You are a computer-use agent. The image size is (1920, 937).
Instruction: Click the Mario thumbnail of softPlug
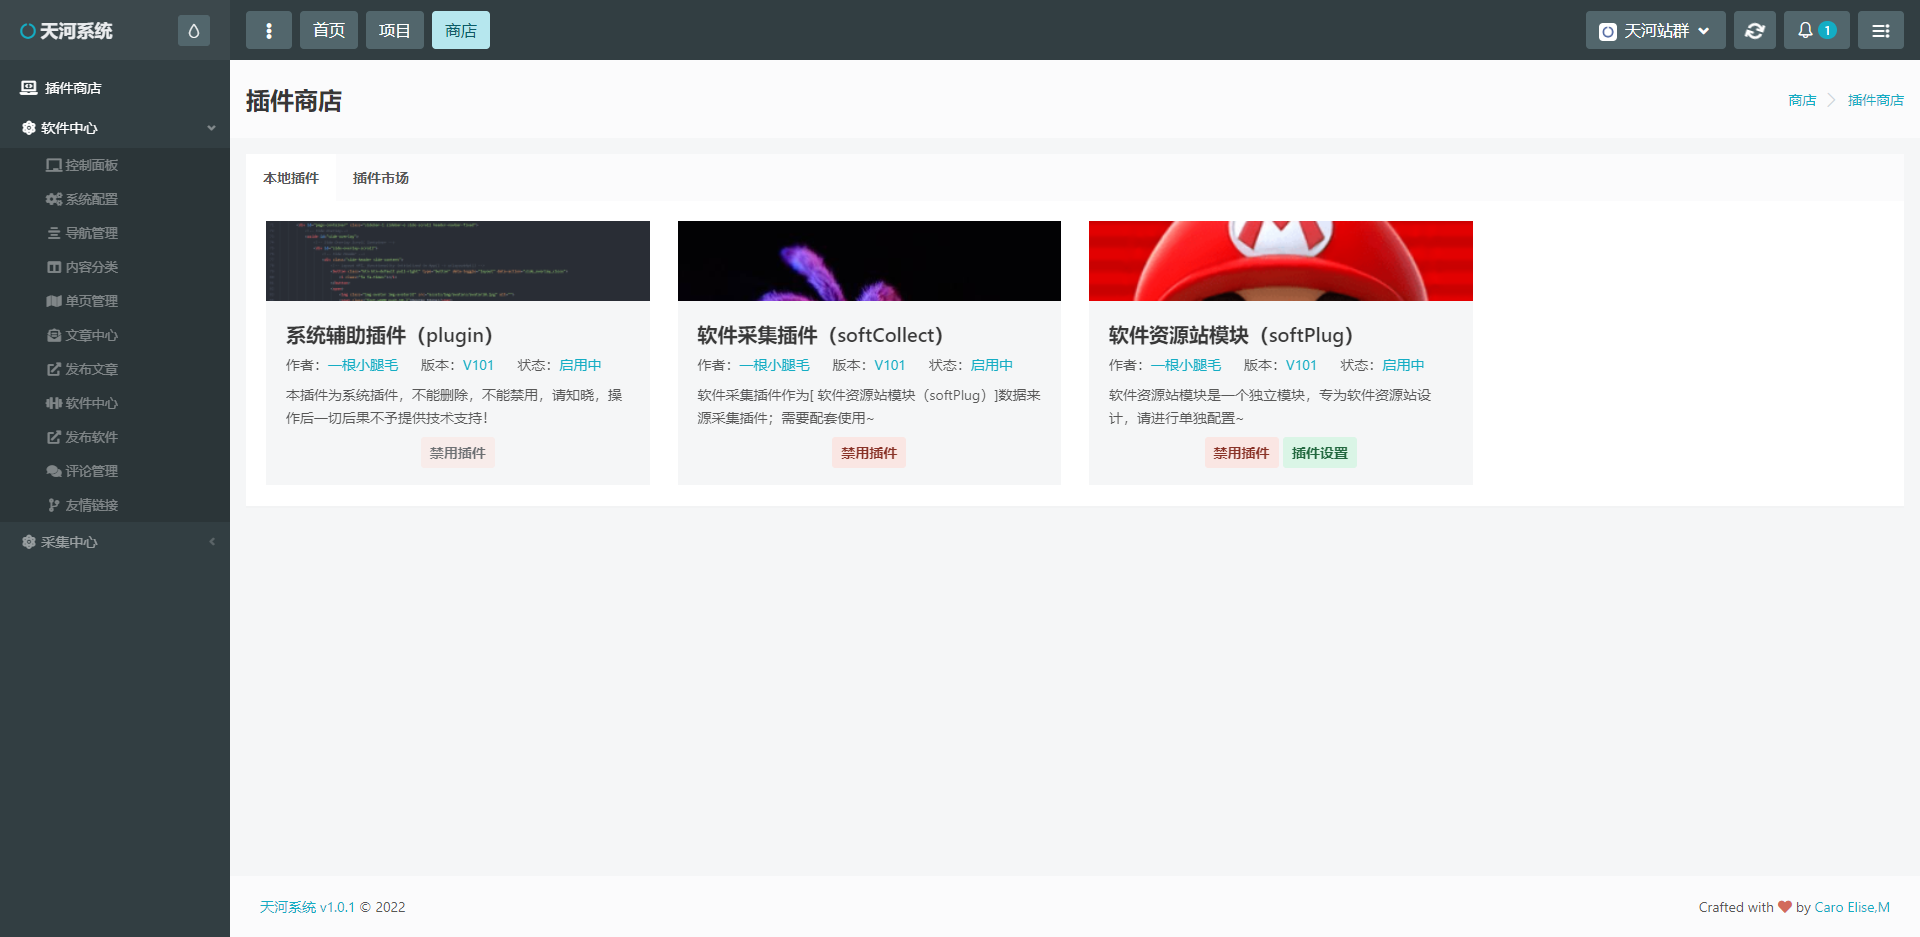pos(1280,261)
